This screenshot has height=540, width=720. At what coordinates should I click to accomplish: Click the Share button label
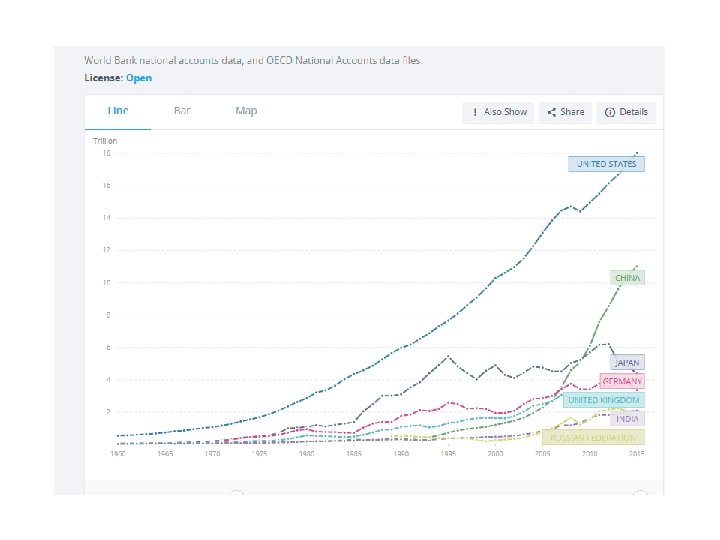(572, 112)
